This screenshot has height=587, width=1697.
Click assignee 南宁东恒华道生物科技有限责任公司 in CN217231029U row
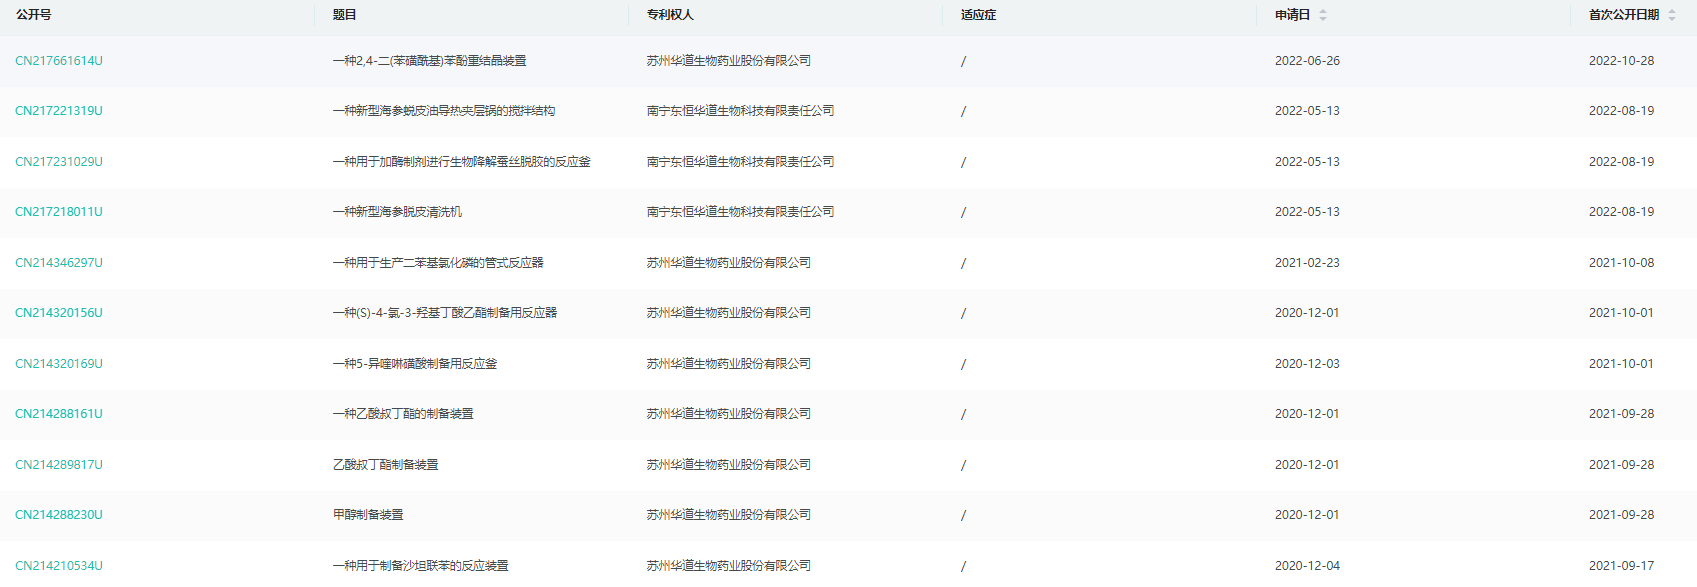(x=741, y=162)
